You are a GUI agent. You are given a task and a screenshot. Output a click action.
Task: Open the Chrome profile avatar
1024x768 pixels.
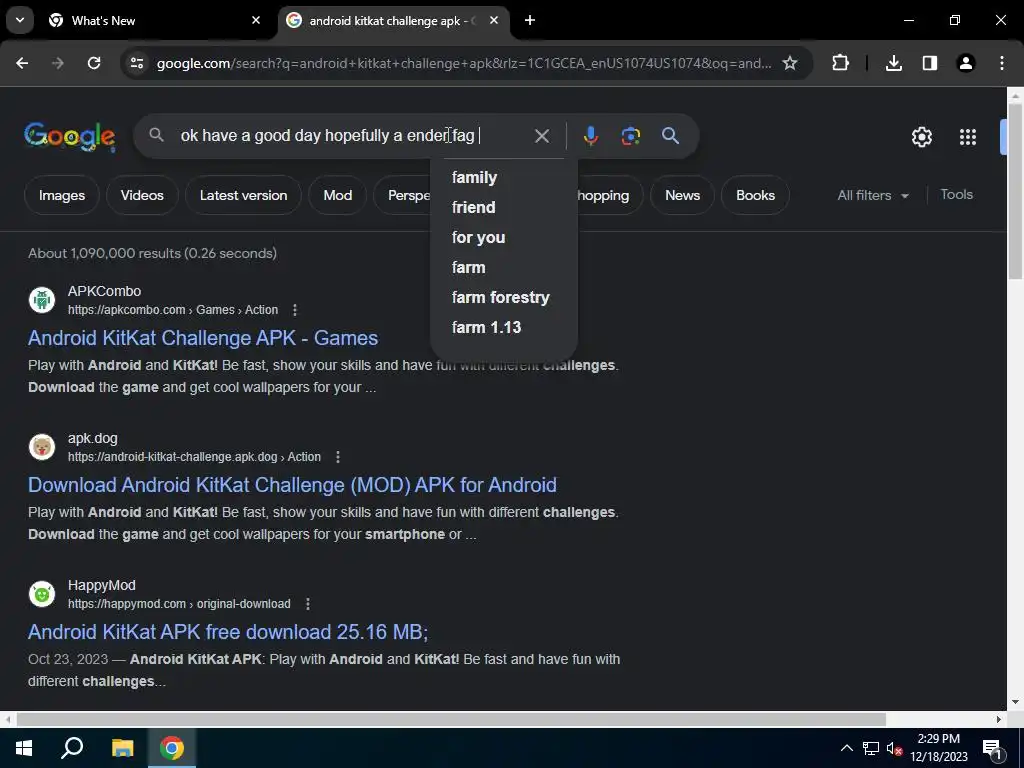[x=965, y=63]
